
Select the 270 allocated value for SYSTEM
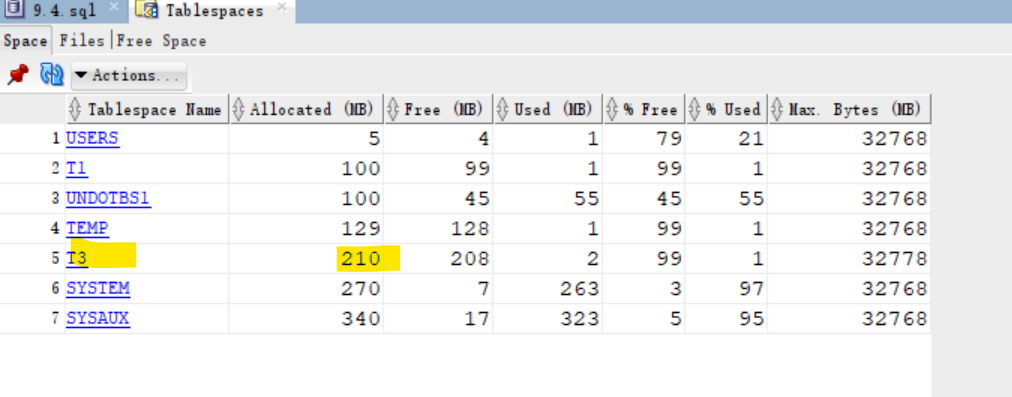pos(360,289)
